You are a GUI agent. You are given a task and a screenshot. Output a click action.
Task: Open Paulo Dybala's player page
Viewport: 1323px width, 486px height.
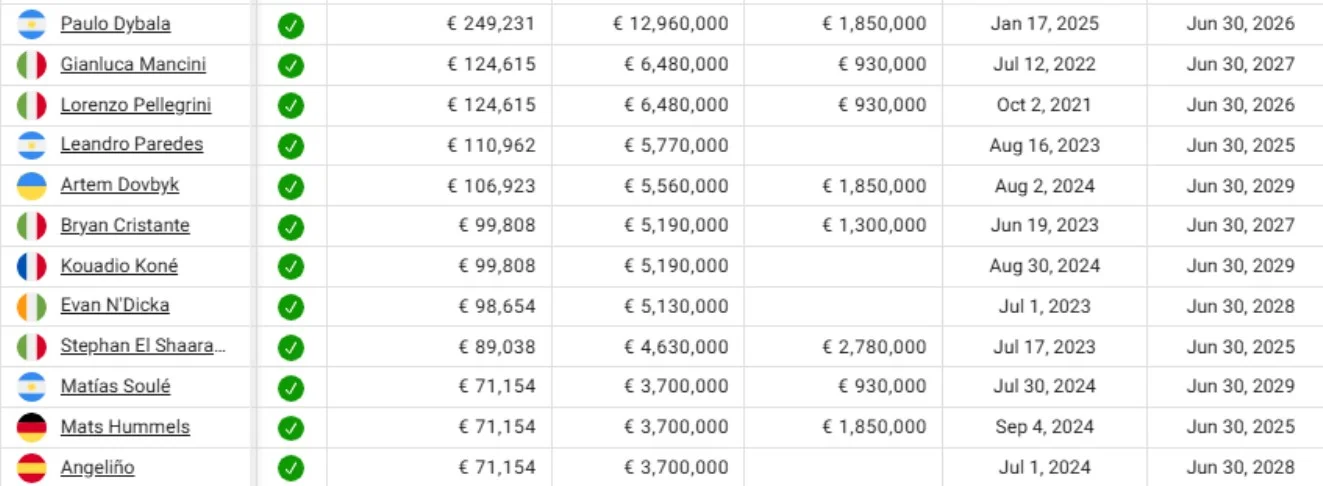click(x=115, y=24)
